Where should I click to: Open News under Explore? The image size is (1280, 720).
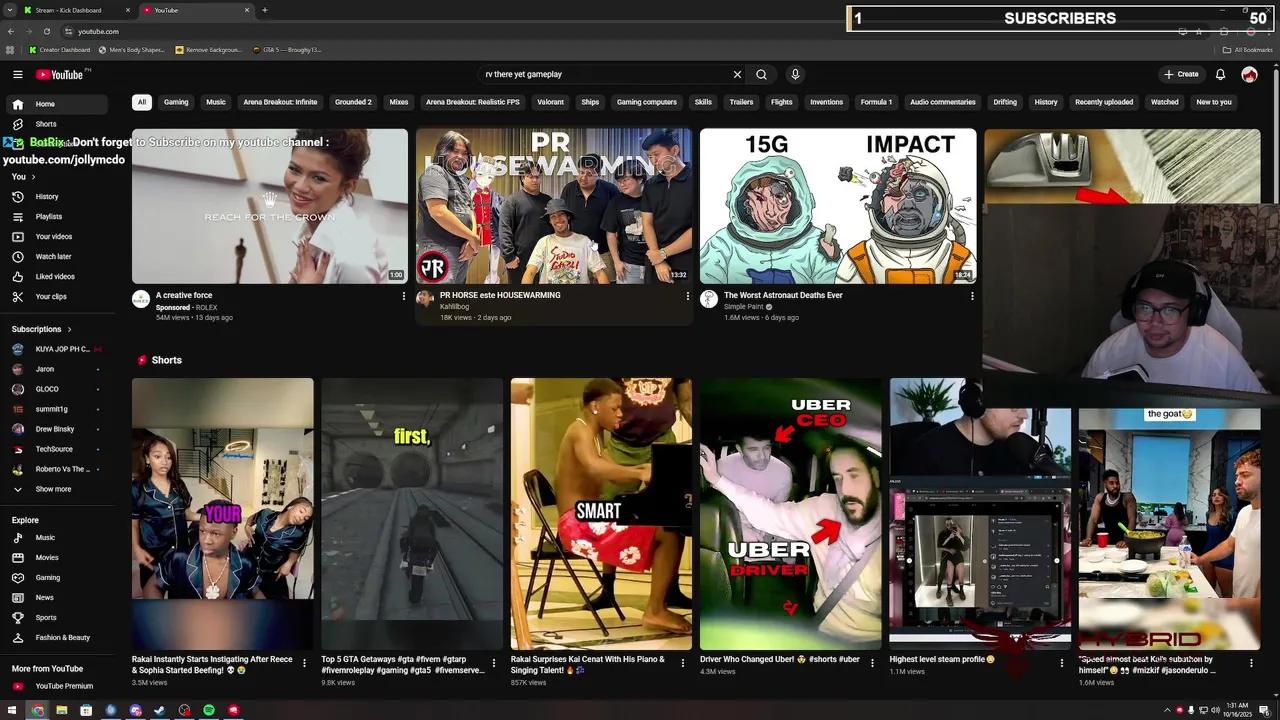click(x=56, y=598)
